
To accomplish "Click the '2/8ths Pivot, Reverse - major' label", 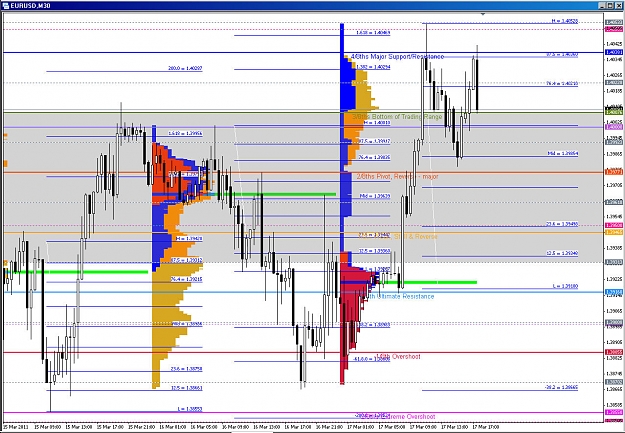I will (397, 176).
